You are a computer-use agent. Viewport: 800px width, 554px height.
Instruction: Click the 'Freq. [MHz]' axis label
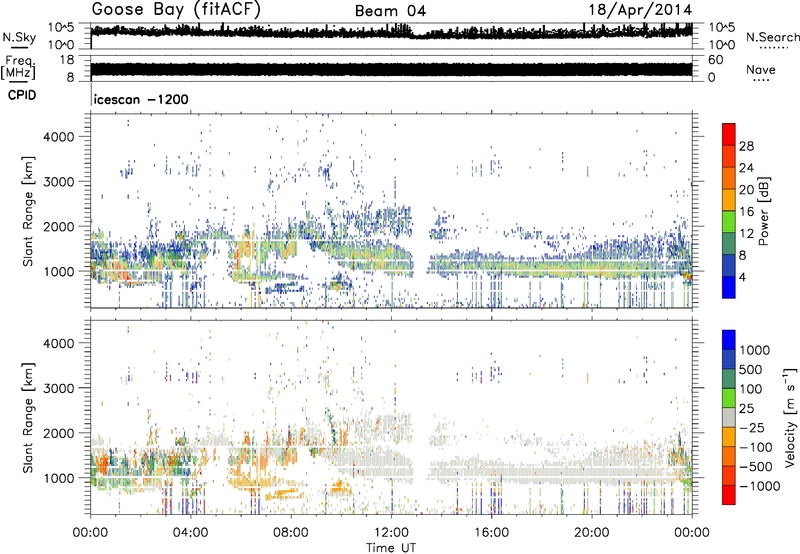(18, 67)
